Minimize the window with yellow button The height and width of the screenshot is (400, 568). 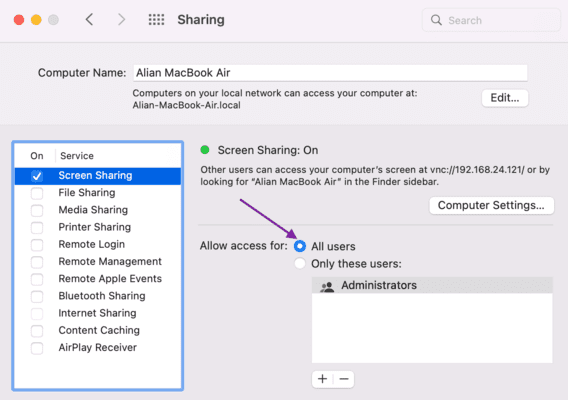(x=36, y=20)
